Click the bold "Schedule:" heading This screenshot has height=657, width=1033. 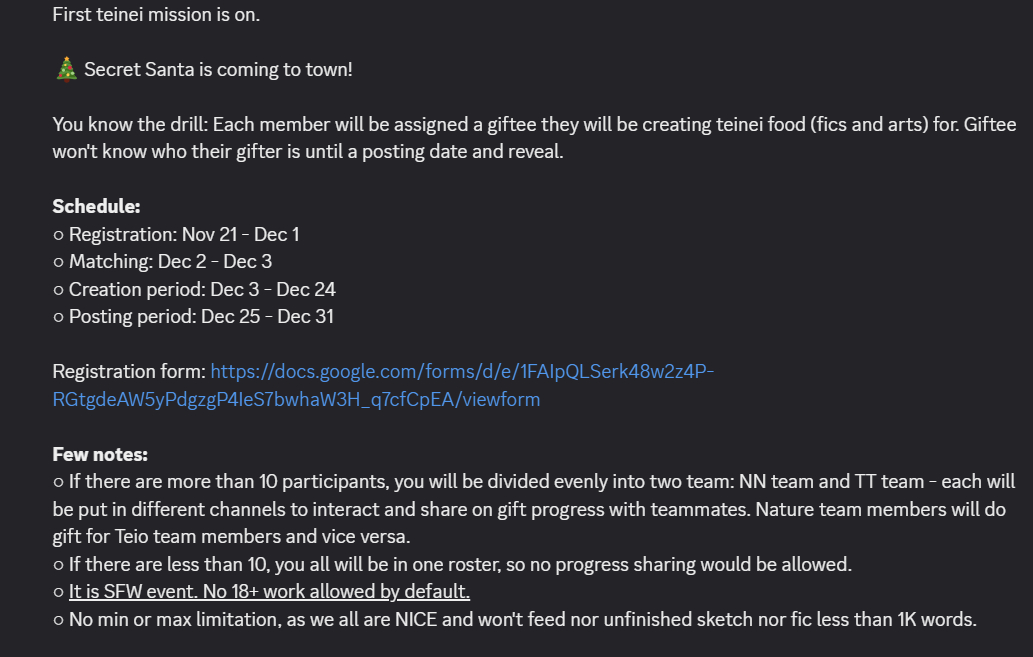click(x=96, y=207)
